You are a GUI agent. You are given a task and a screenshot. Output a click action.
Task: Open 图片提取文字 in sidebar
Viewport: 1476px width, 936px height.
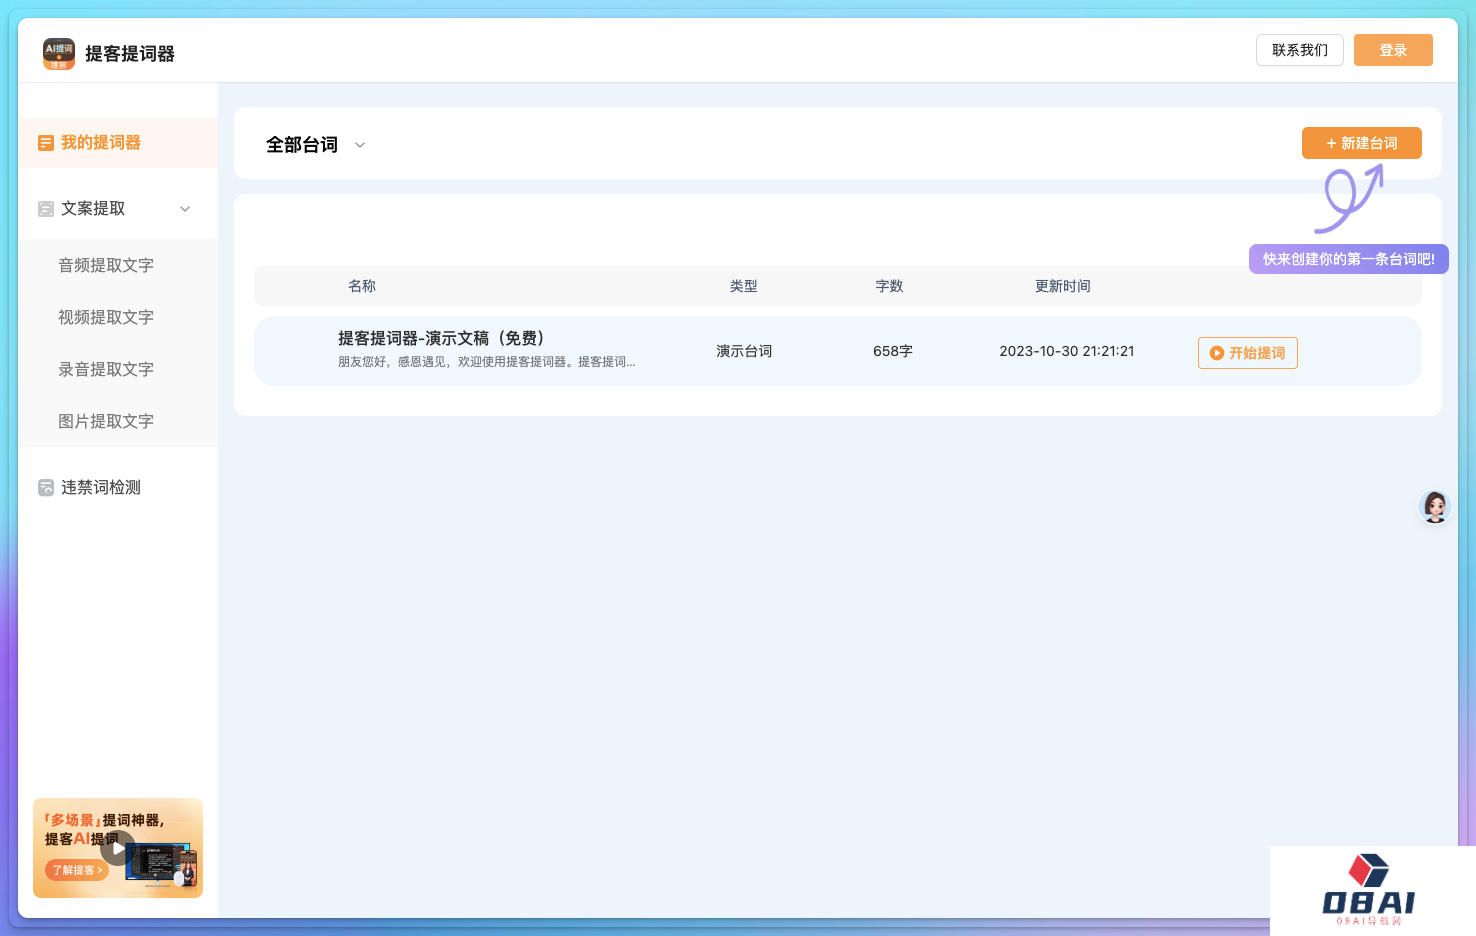click(x=106, y=421)
